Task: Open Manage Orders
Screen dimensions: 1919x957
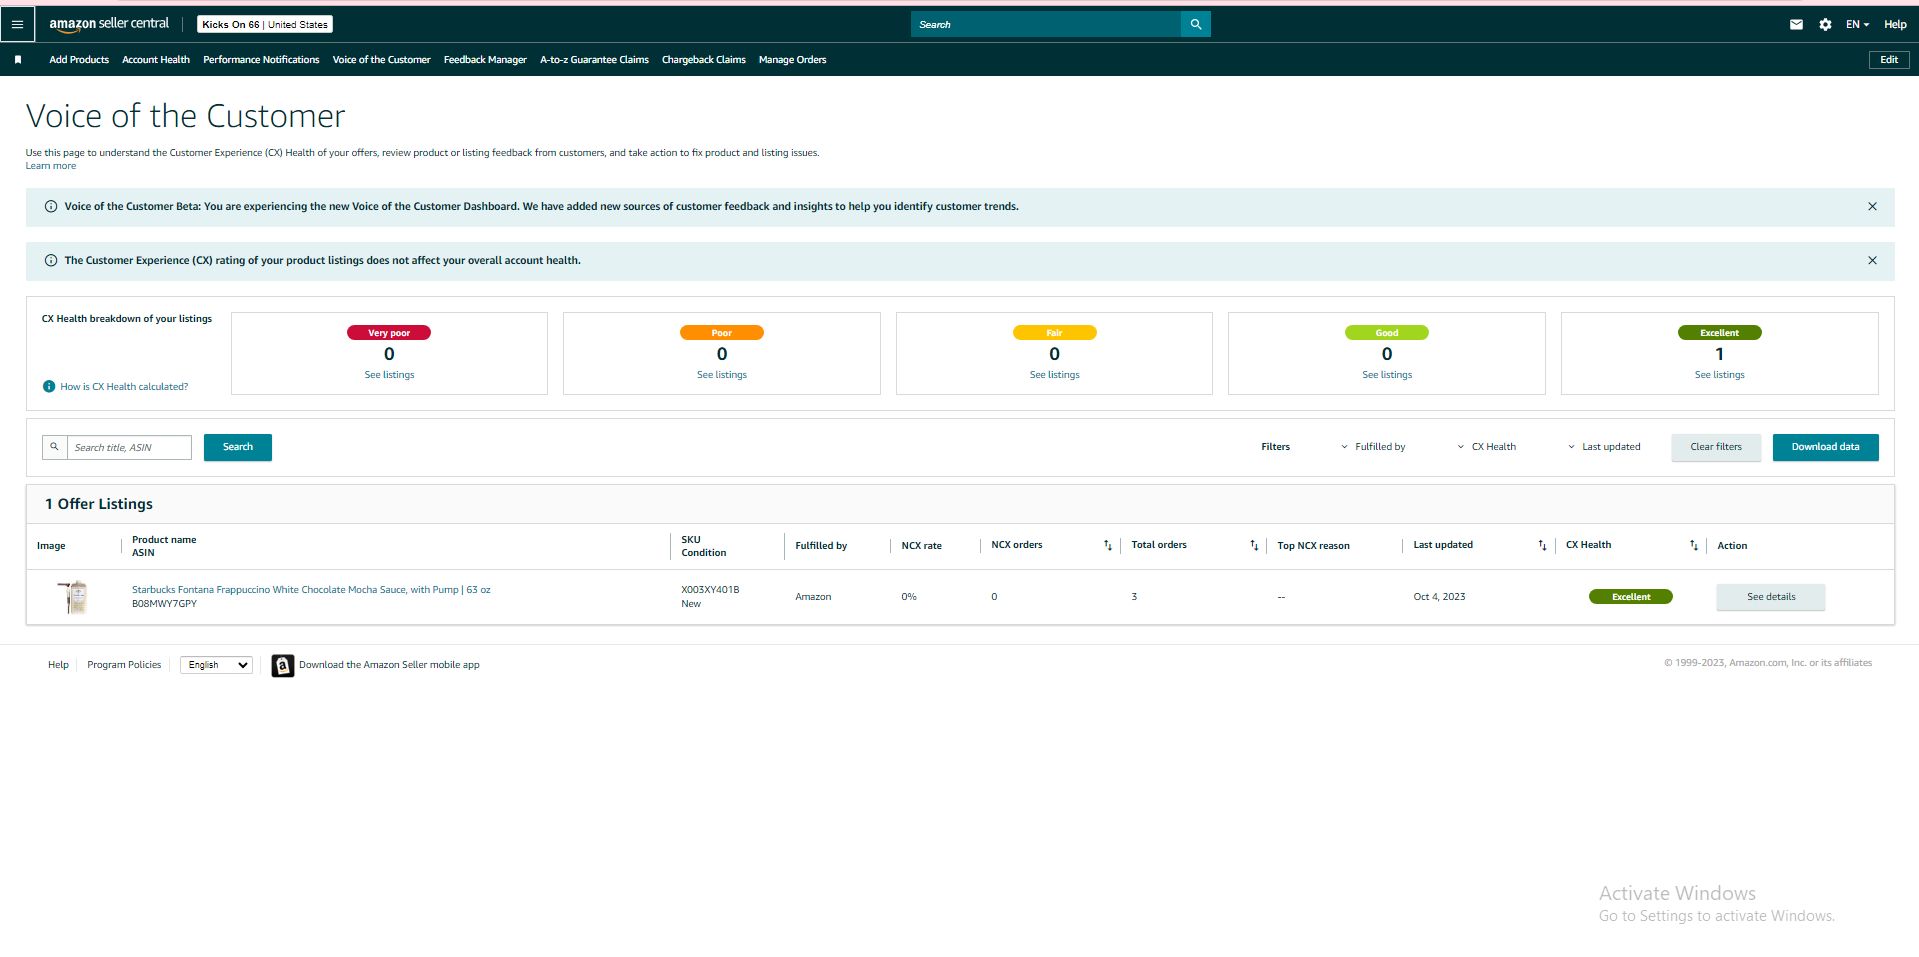Action: pos(792,60)
